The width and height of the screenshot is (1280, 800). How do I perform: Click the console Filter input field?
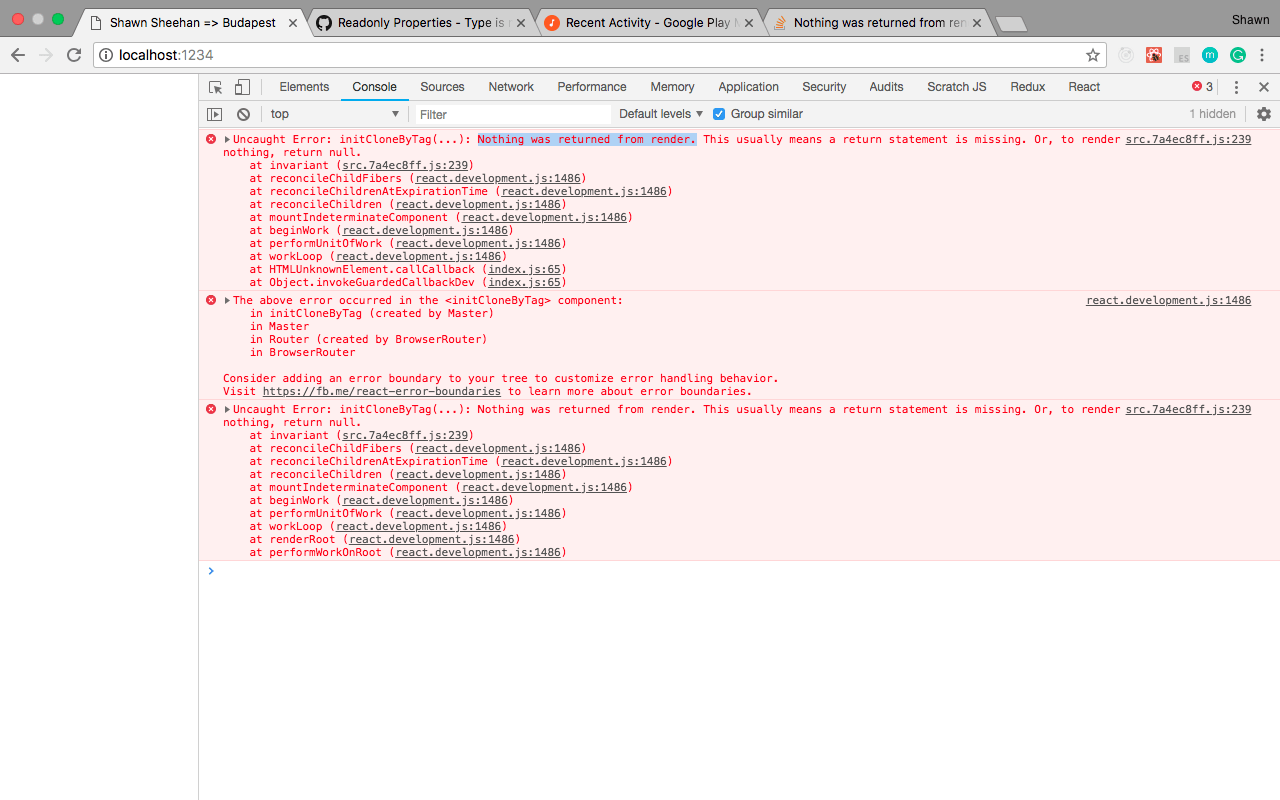point(512,114)
